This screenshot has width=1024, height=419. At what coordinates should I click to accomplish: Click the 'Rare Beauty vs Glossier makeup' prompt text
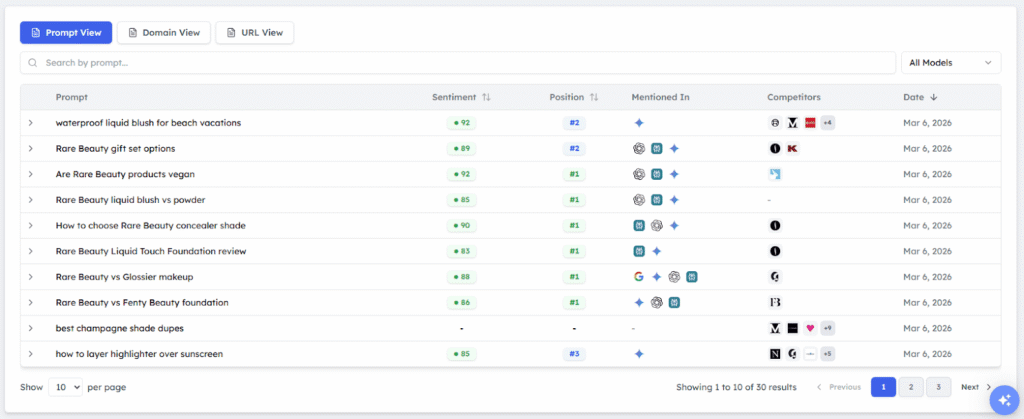click(124, 277)
